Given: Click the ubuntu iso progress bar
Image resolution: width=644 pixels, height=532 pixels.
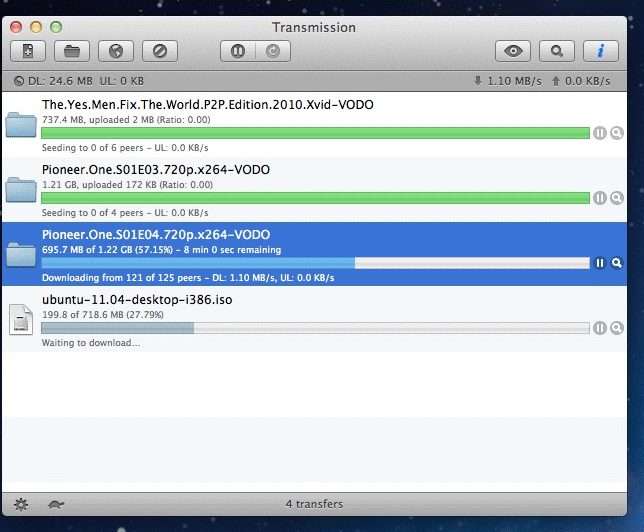Looking at the screenshot, I should pos(315,328).
